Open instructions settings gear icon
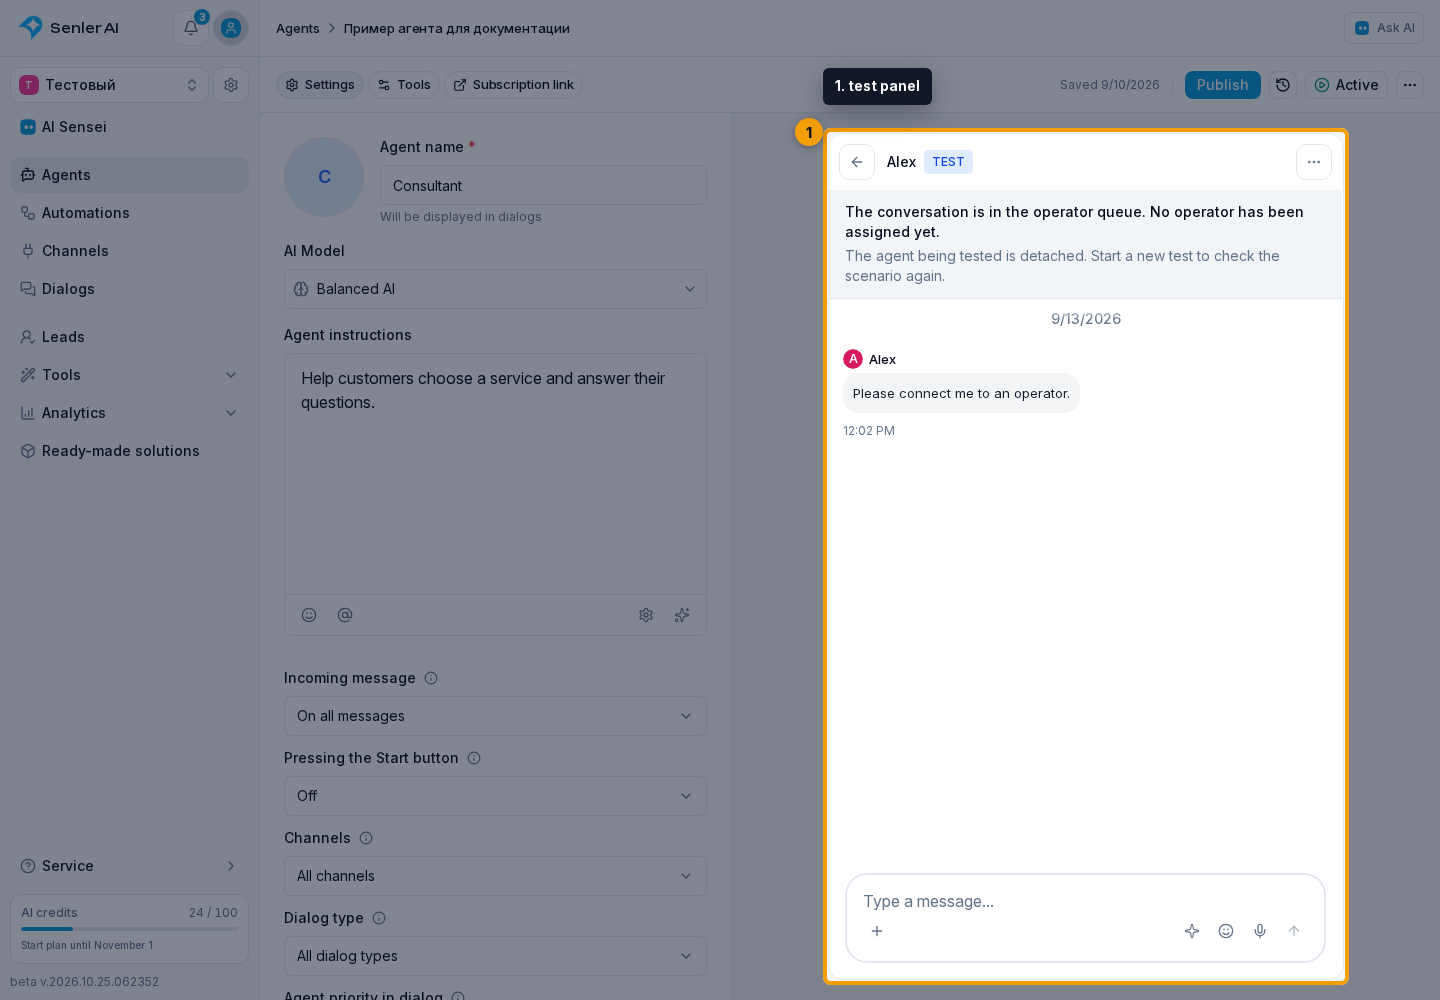1440x1000 pixels. tap(646, 615)
